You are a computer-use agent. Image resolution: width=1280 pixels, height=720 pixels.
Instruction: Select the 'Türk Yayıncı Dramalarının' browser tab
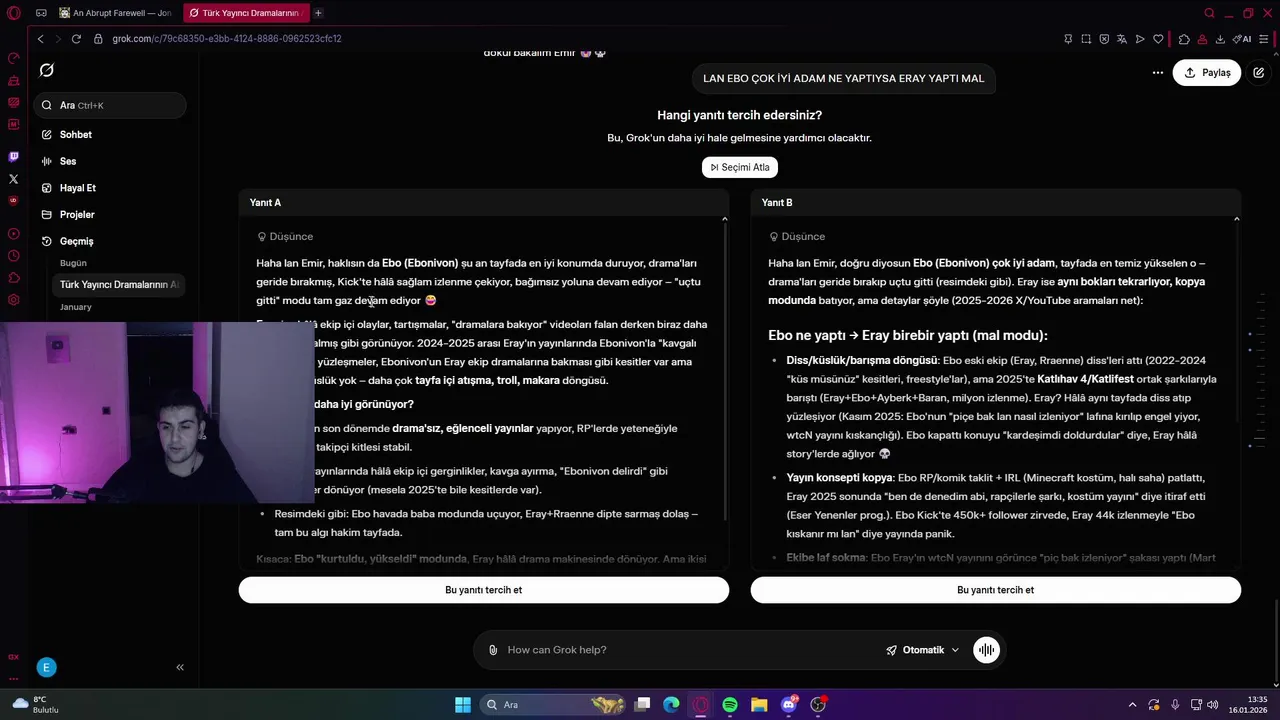245,13
